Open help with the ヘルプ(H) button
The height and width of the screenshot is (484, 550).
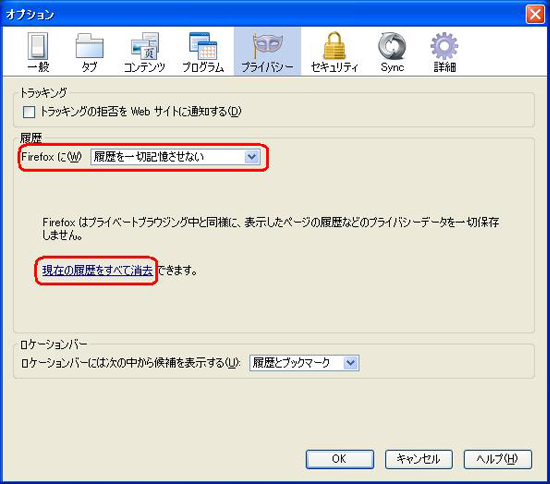498,459
